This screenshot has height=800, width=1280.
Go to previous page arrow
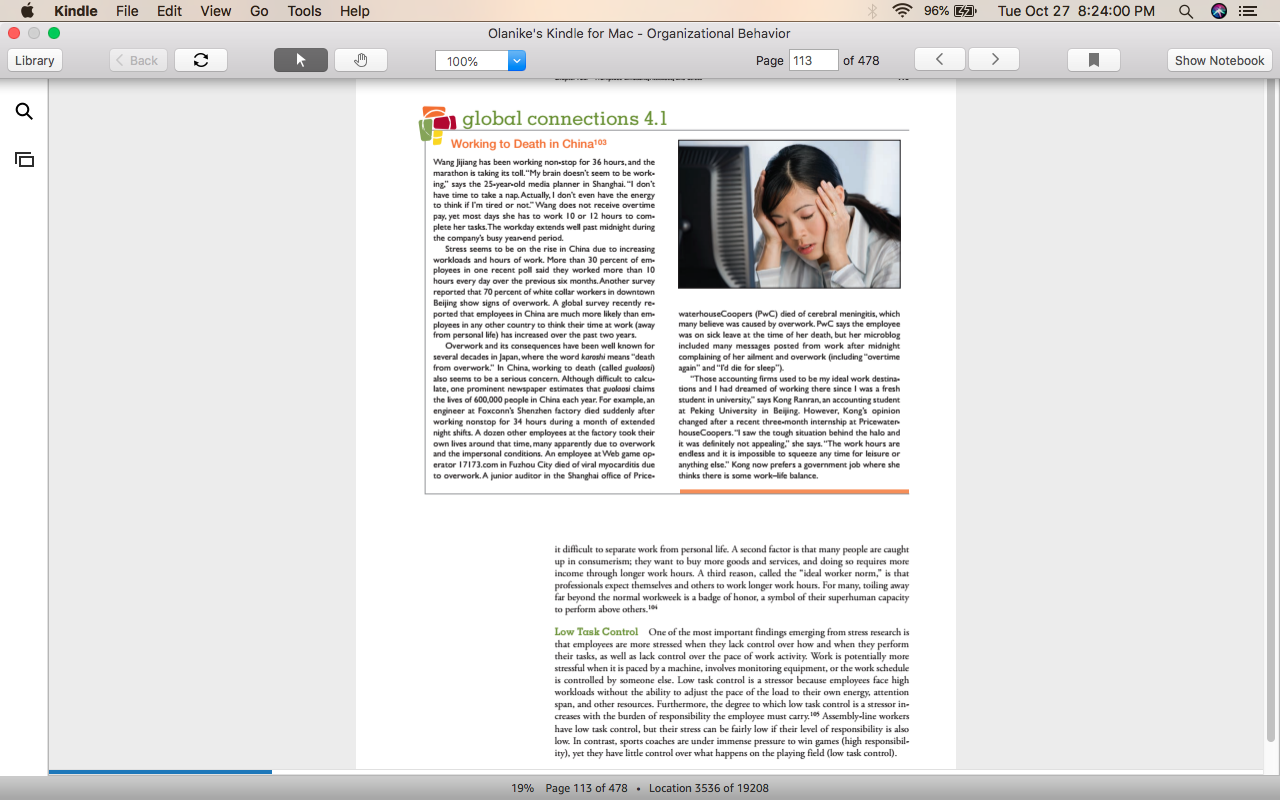point(940,60)
